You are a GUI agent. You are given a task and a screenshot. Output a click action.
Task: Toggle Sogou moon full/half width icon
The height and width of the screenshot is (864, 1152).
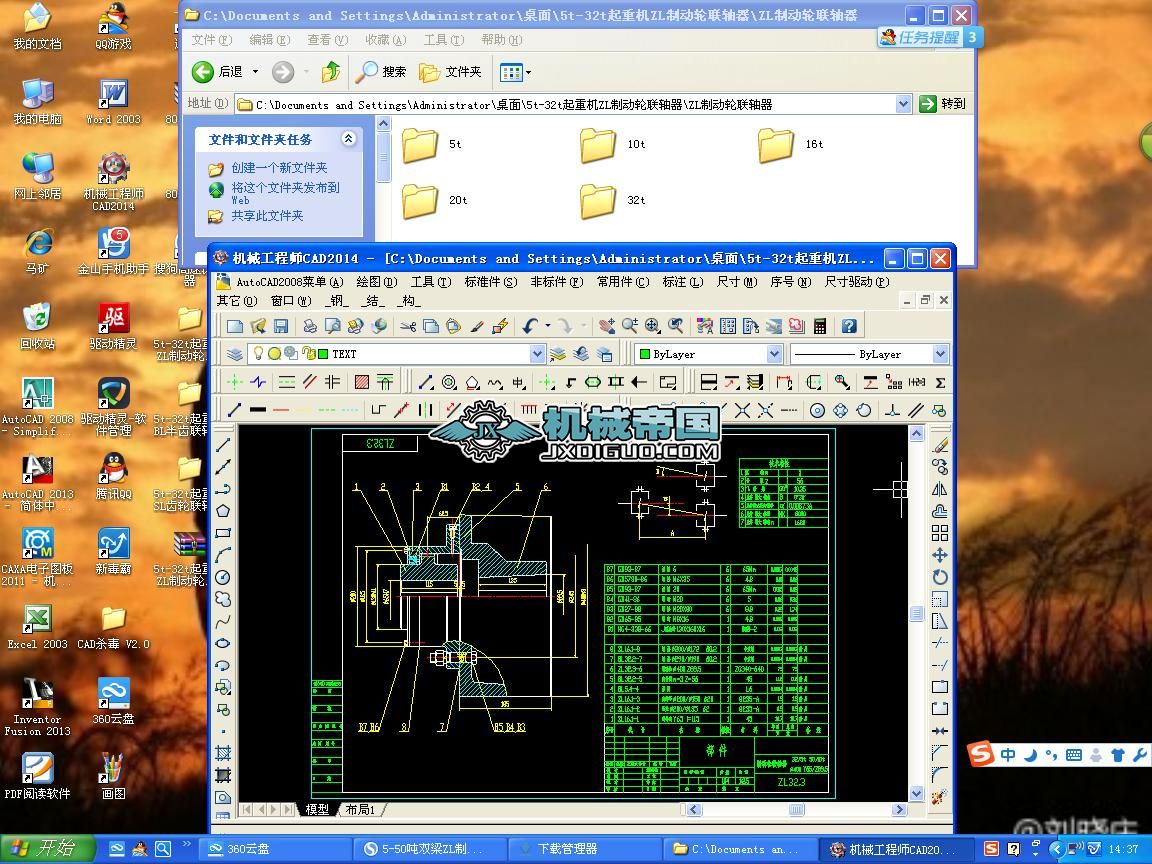[x=1031, y=755]
